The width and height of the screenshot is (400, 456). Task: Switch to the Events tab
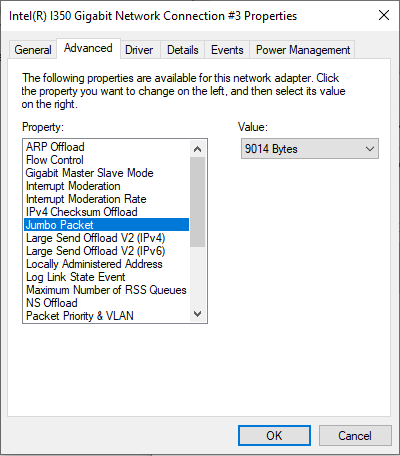coord(227,50)
